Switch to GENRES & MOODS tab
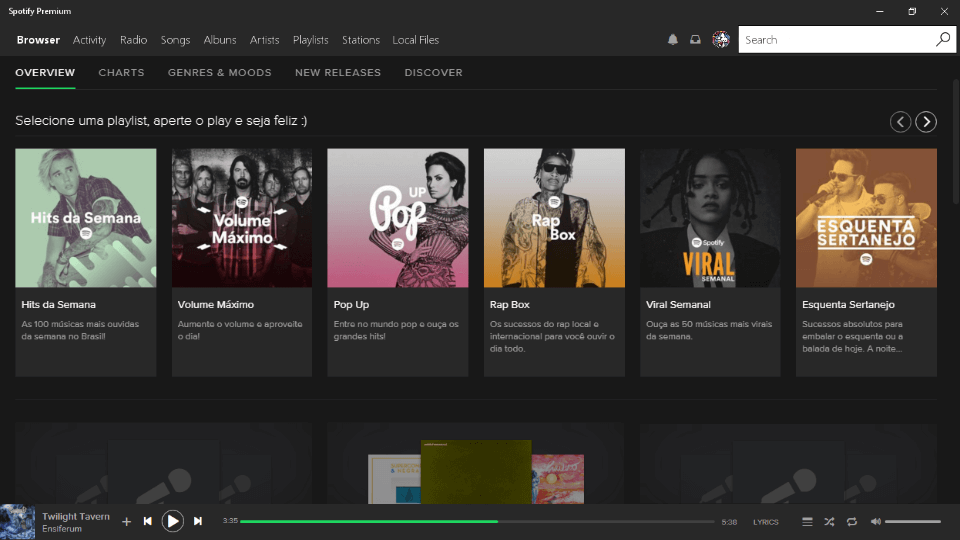This screenshot has width=960, height=540. (x=219, y=73)
